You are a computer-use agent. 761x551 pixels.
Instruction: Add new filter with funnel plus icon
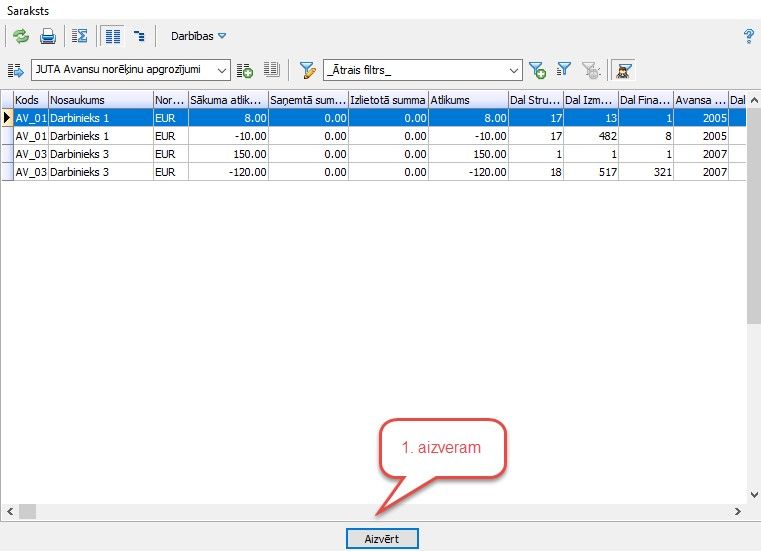click(x=538, y=70)
